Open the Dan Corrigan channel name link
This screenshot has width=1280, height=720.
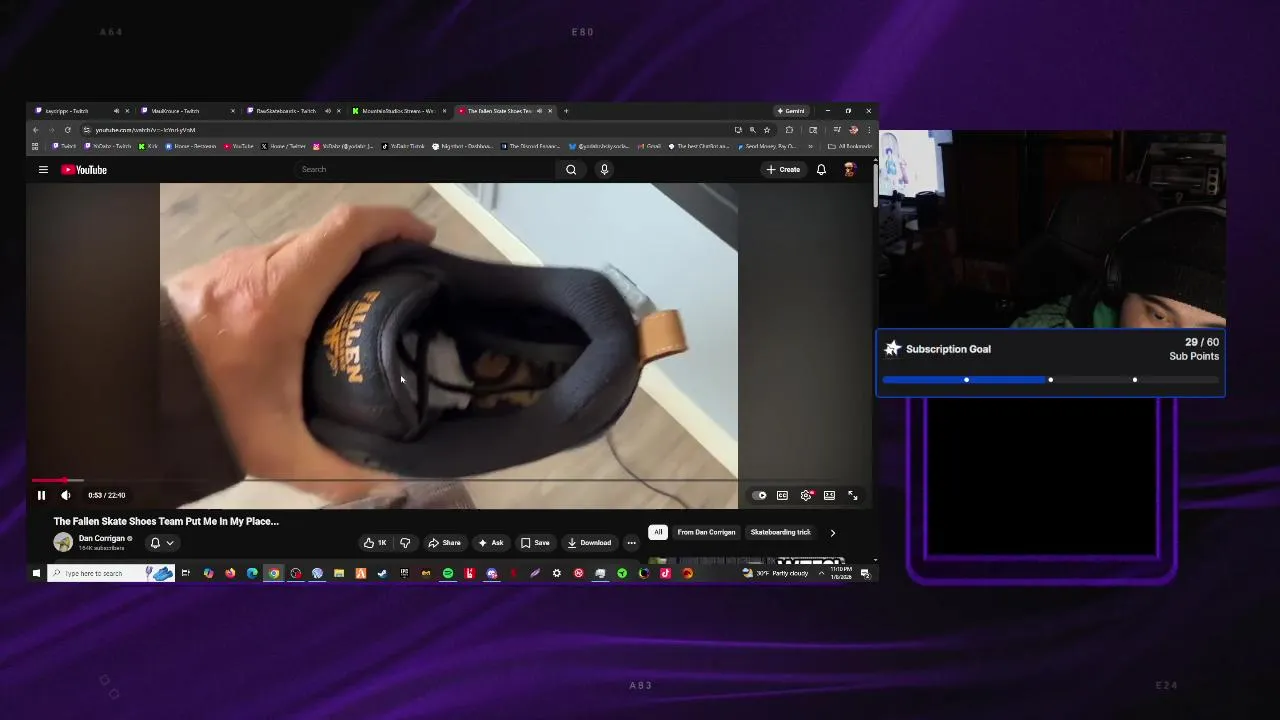pos(102,538)
